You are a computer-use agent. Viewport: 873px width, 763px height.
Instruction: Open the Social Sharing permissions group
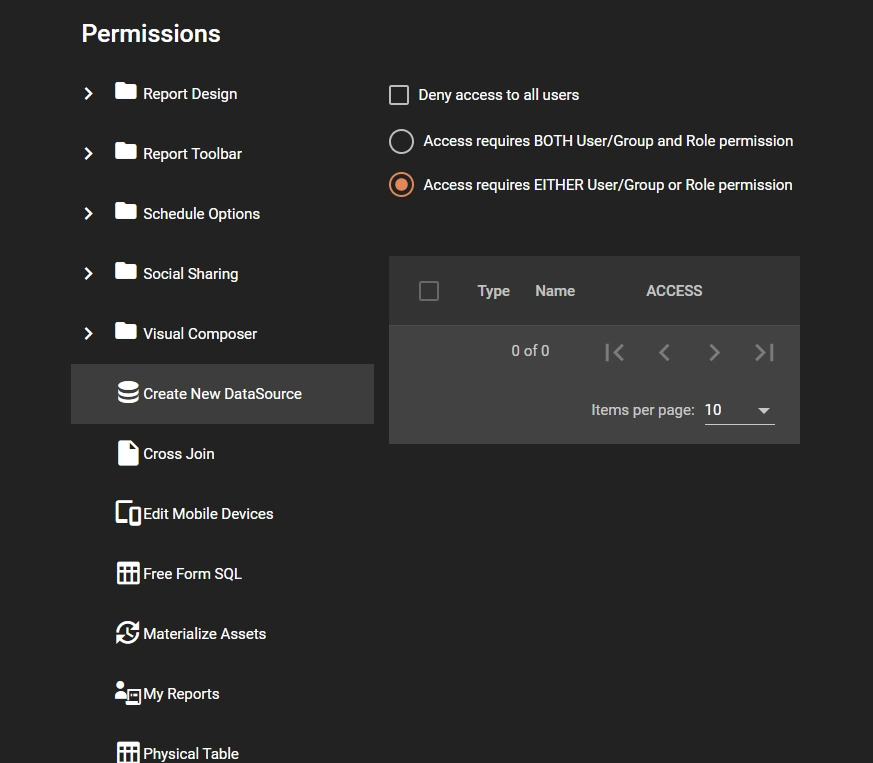pos(89,273)
